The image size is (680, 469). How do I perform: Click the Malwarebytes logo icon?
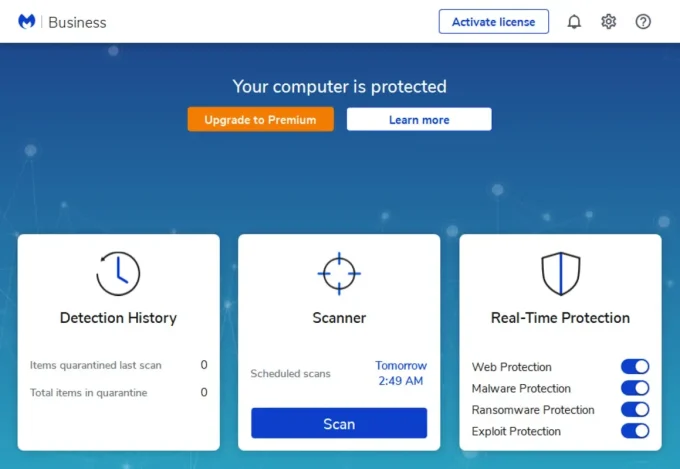point(26,21)
